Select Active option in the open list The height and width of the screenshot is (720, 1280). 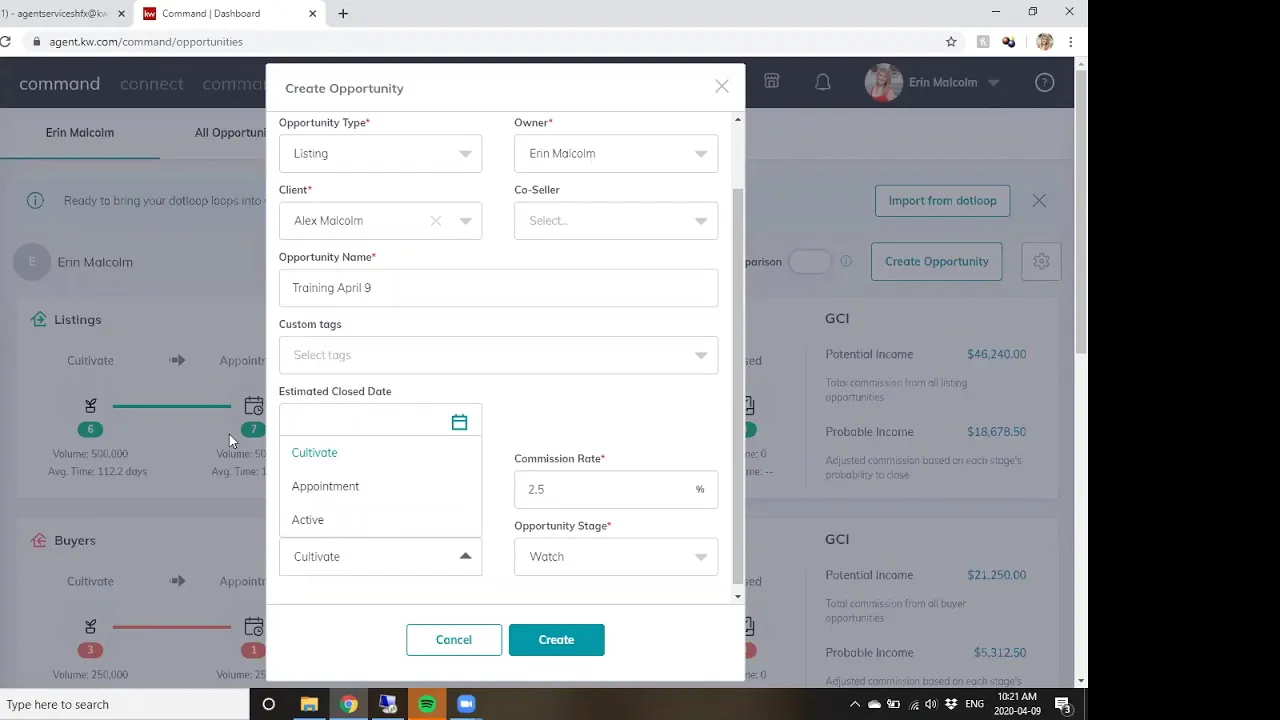380,520
